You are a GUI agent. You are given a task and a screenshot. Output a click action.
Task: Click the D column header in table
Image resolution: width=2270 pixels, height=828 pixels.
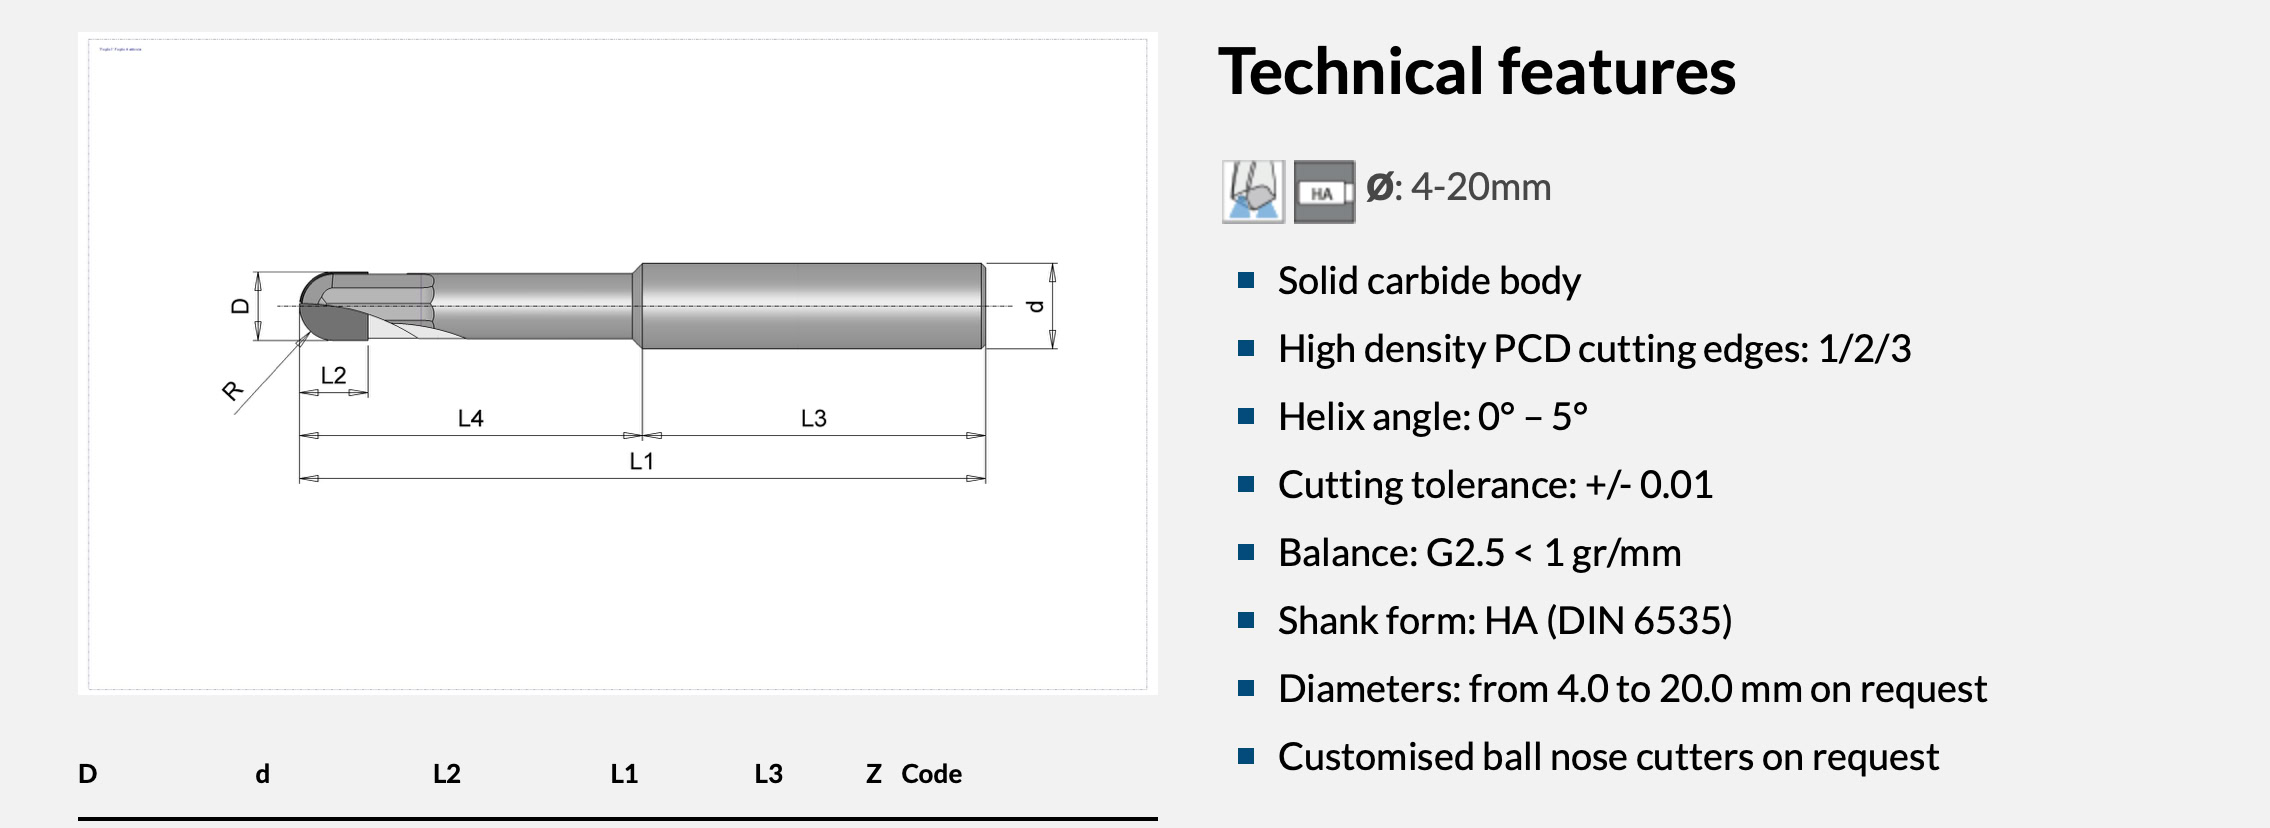88,773
